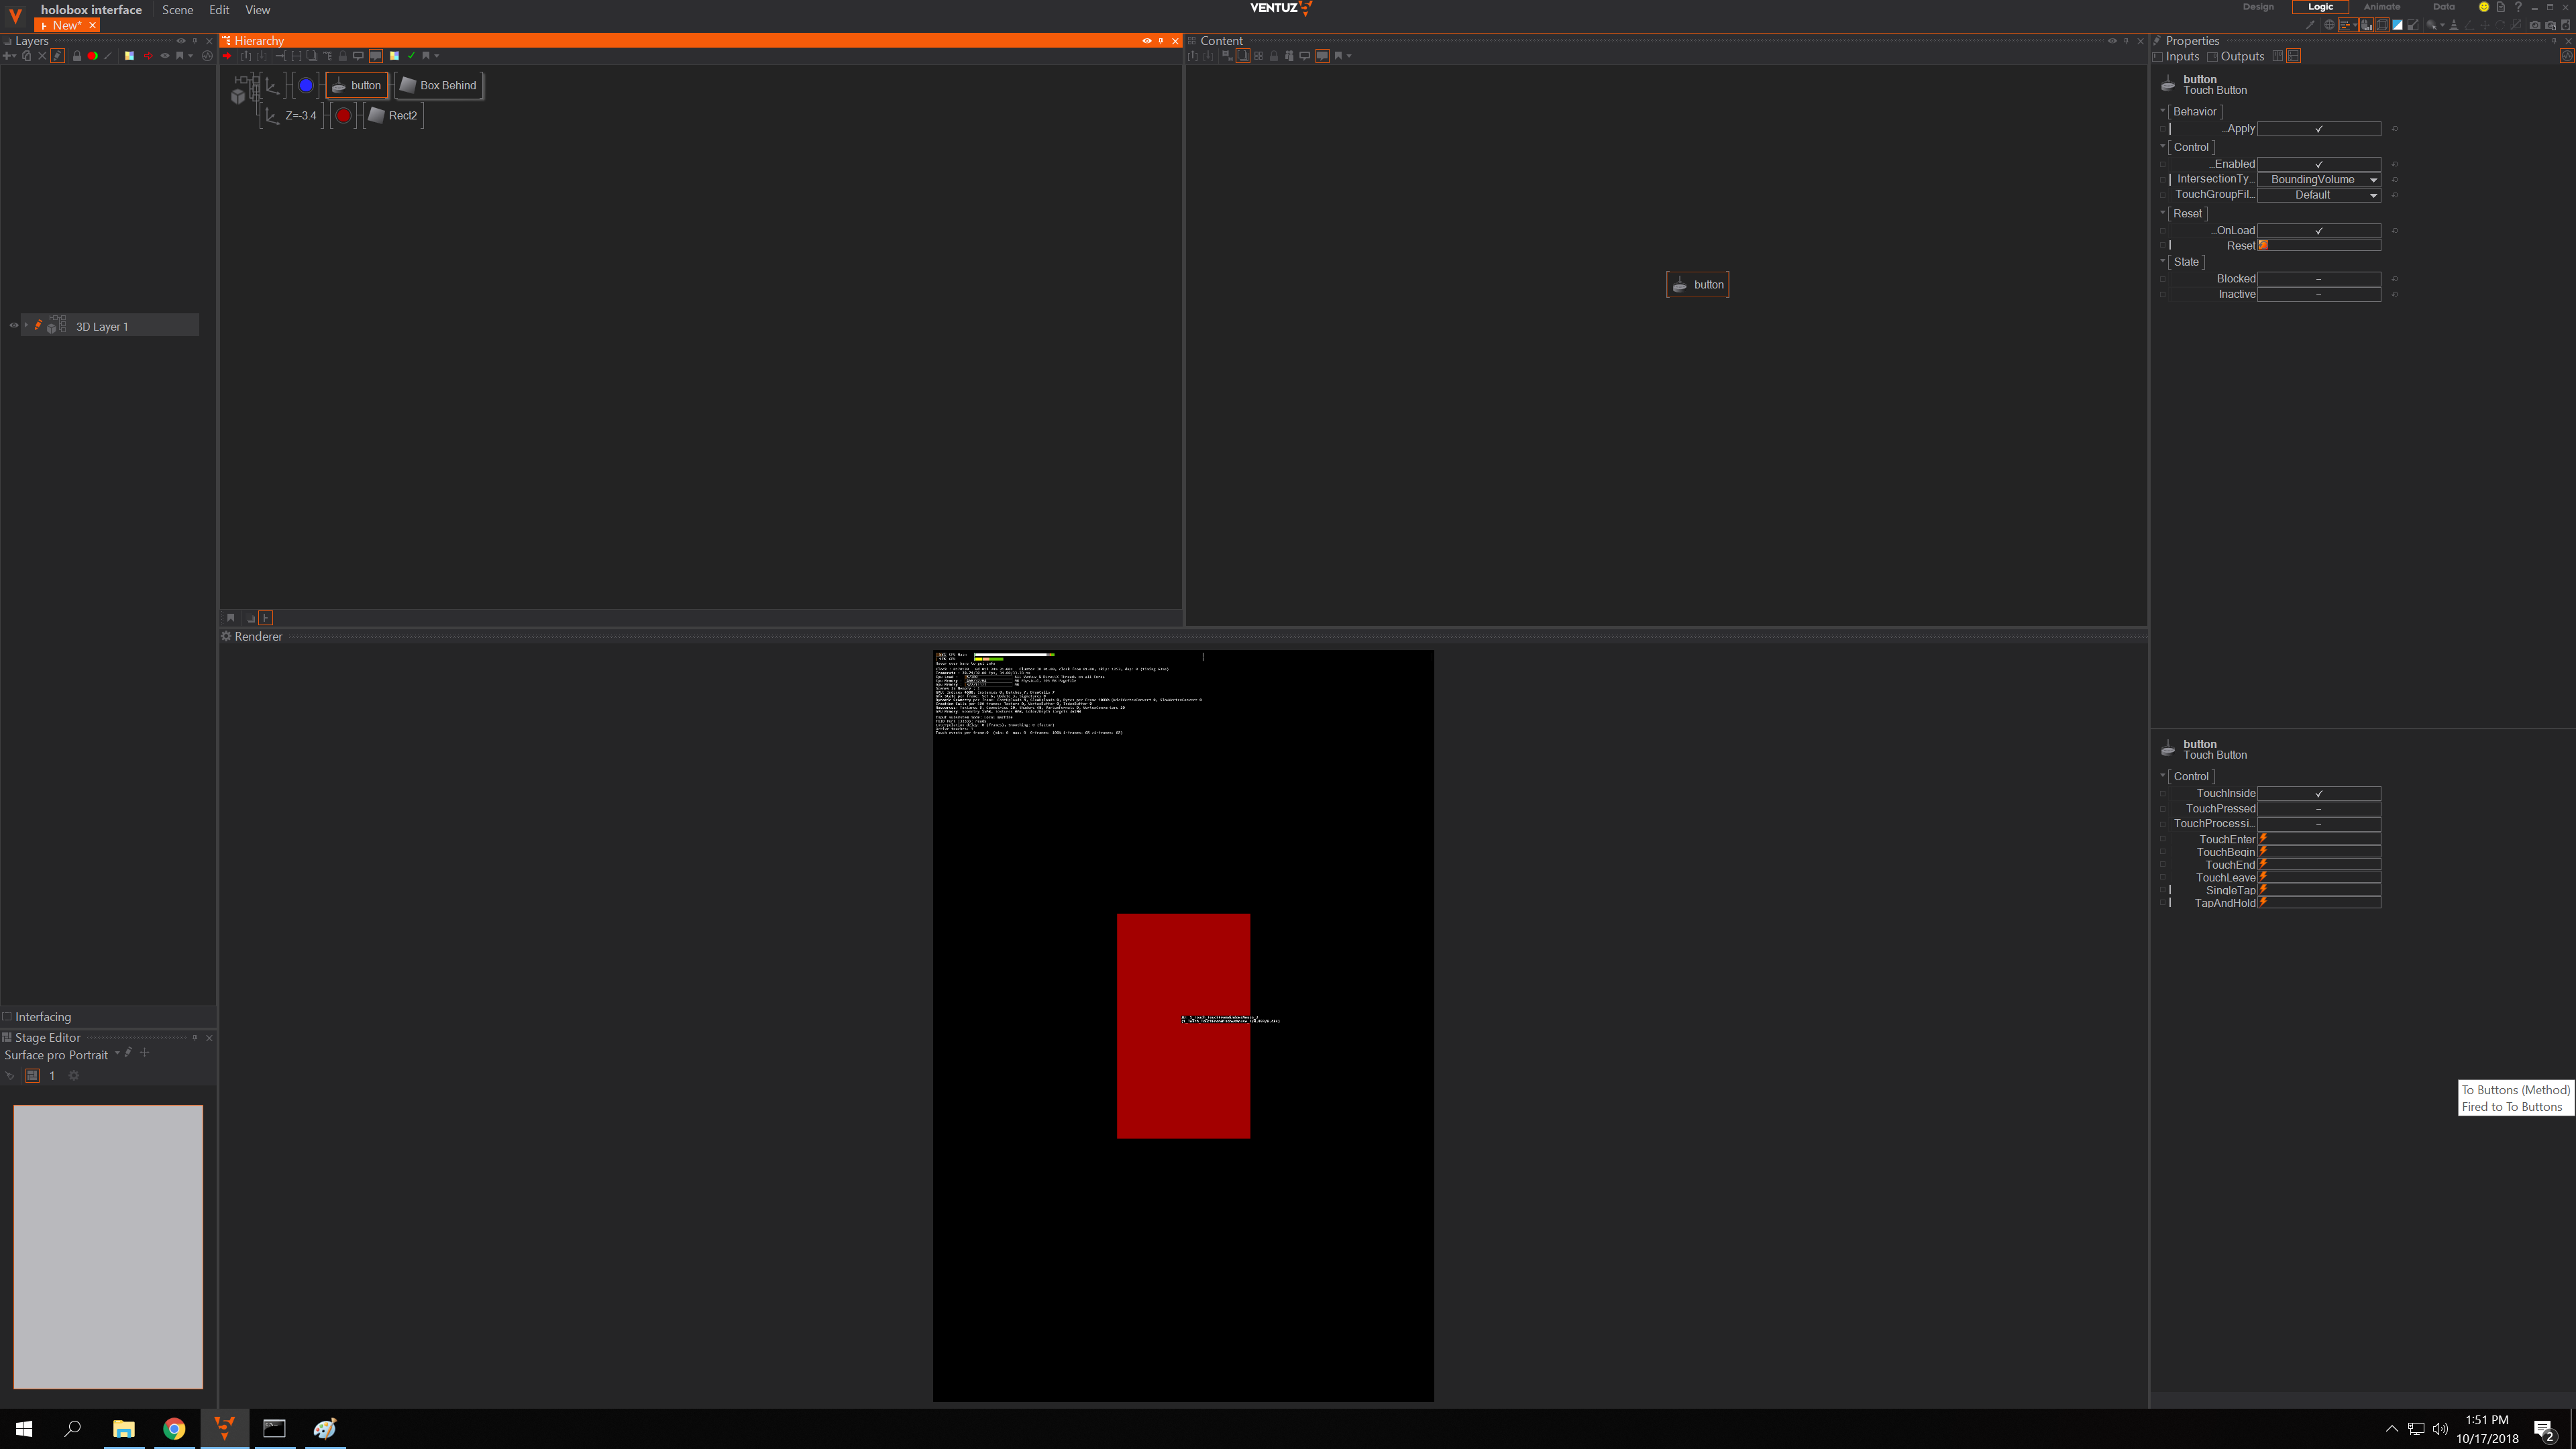Collapse the Behavior property group

pyautogui.click(x=2162, y=111)
